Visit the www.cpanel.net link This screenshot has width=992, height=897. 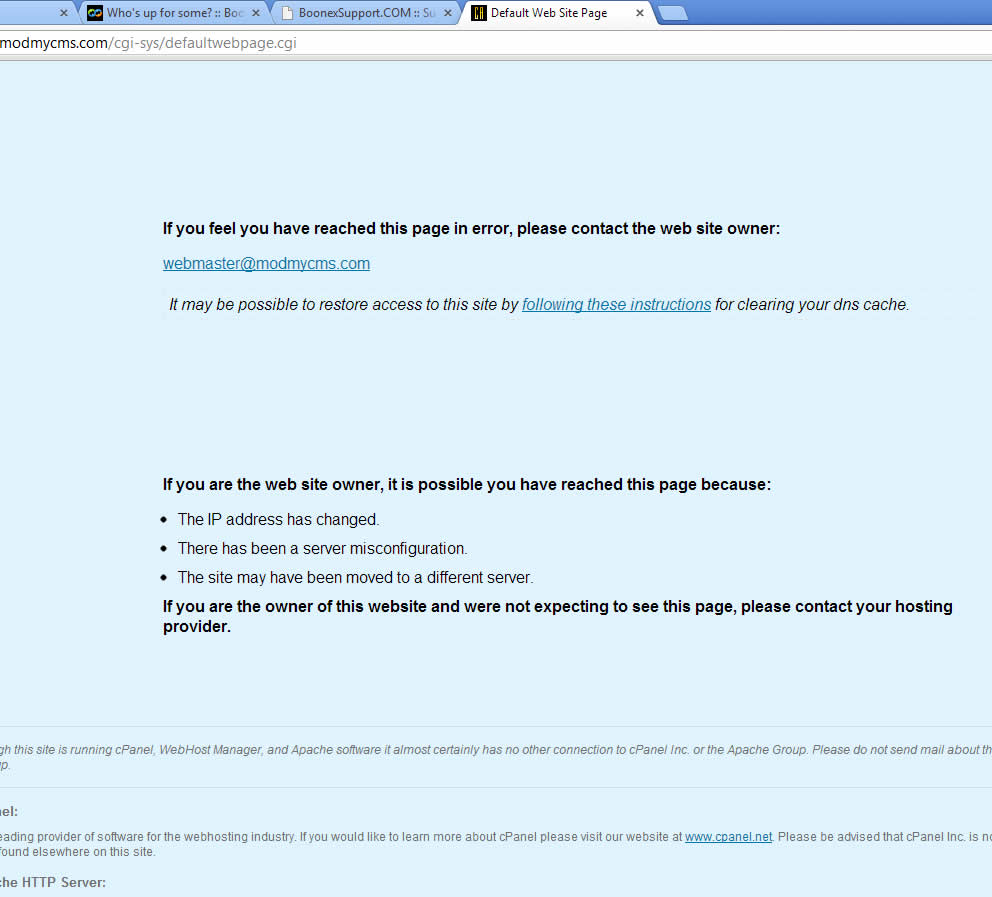click(x=728, y=836)
